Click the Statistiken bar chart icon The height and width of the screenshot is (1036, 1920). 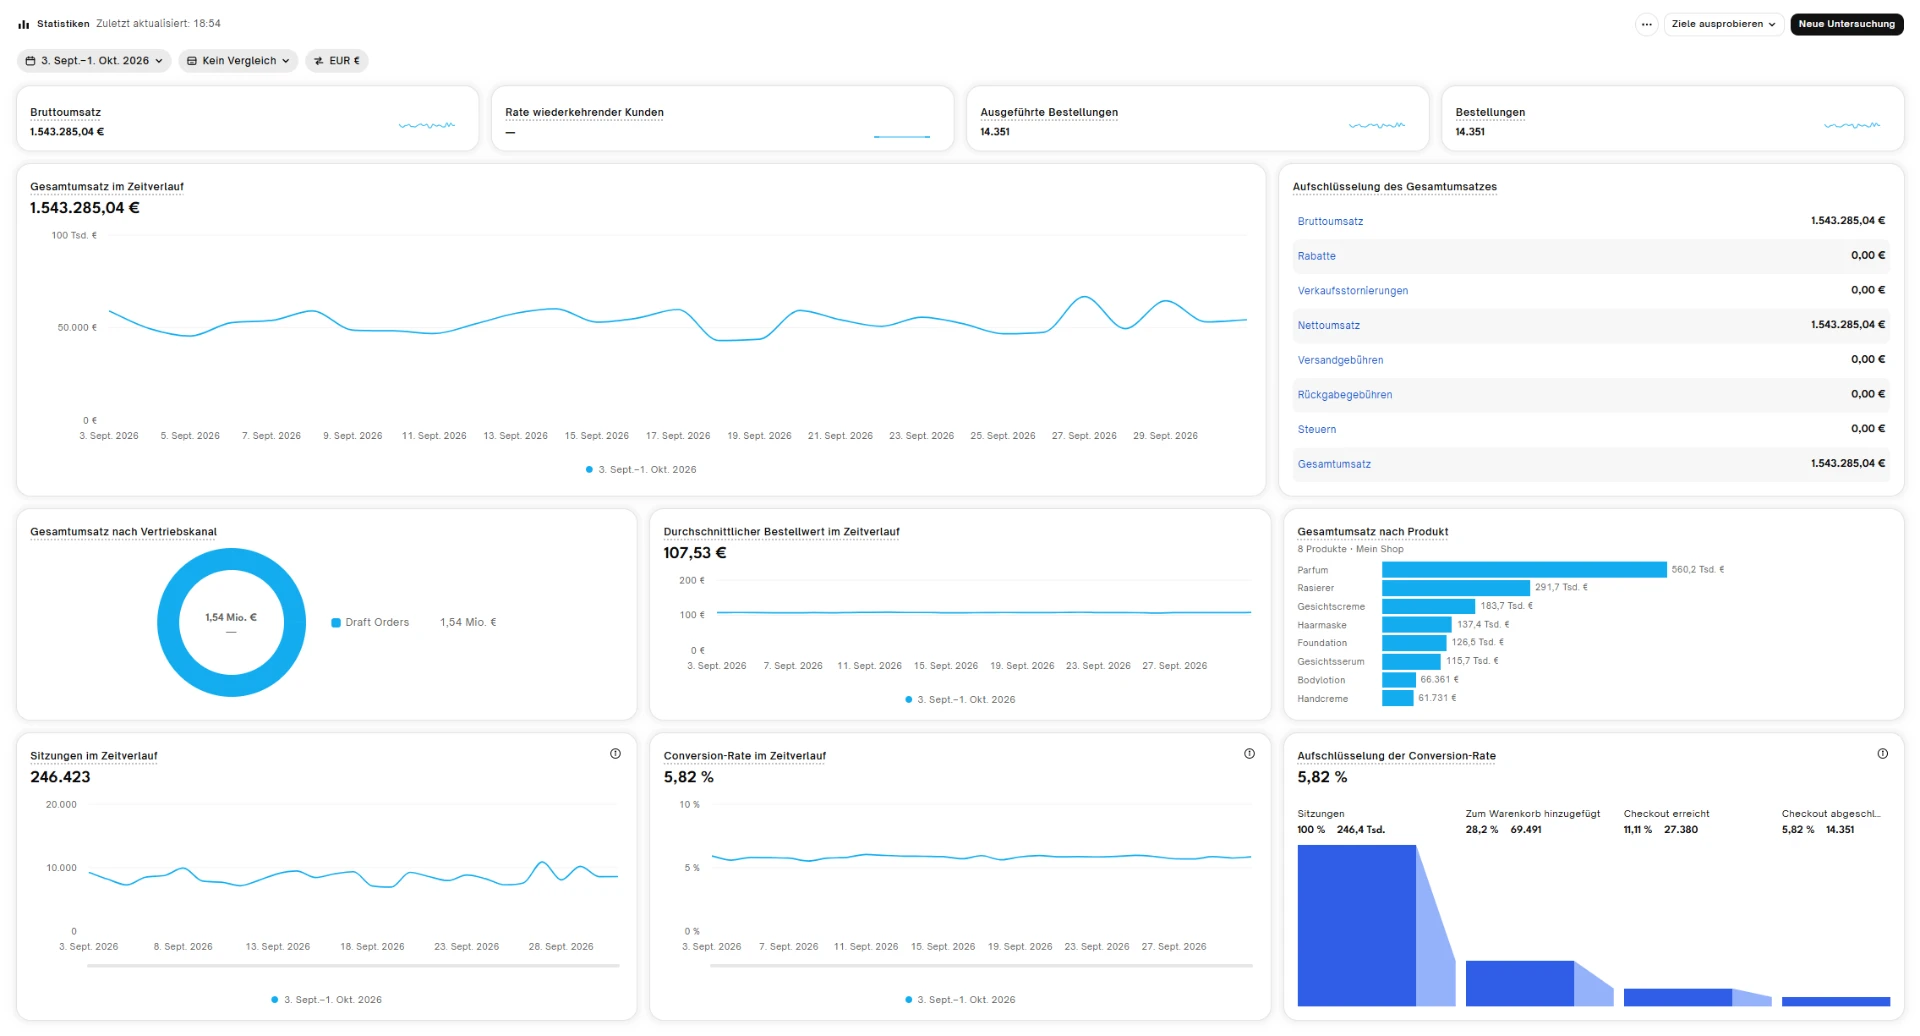[24, 24]
